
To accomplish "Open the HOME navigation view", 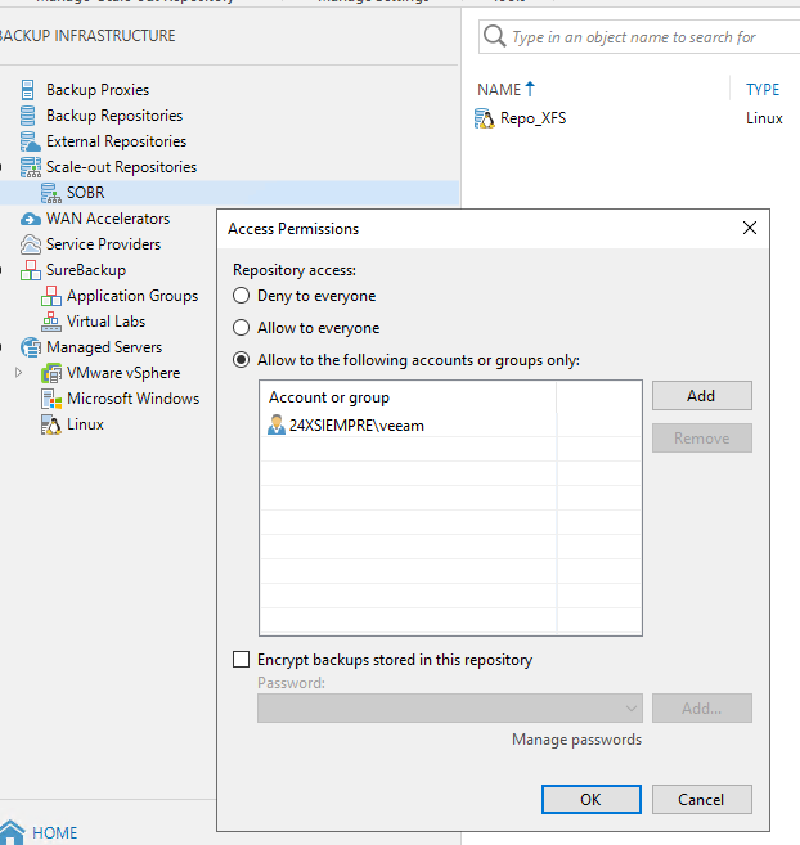I will pyautogui.click(x=54, y=833).
